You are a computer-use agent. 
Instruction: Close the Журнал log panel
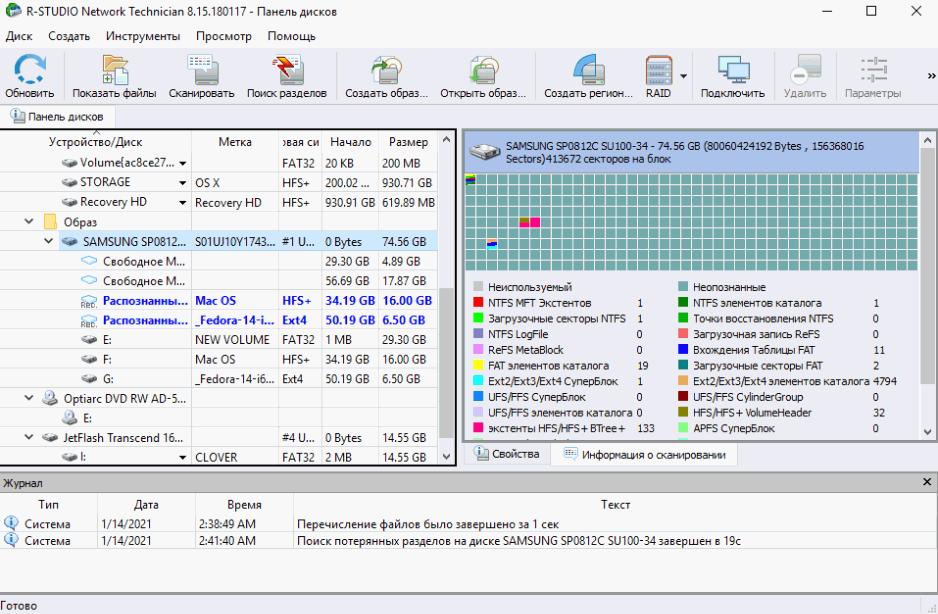[x=925, y=482]
